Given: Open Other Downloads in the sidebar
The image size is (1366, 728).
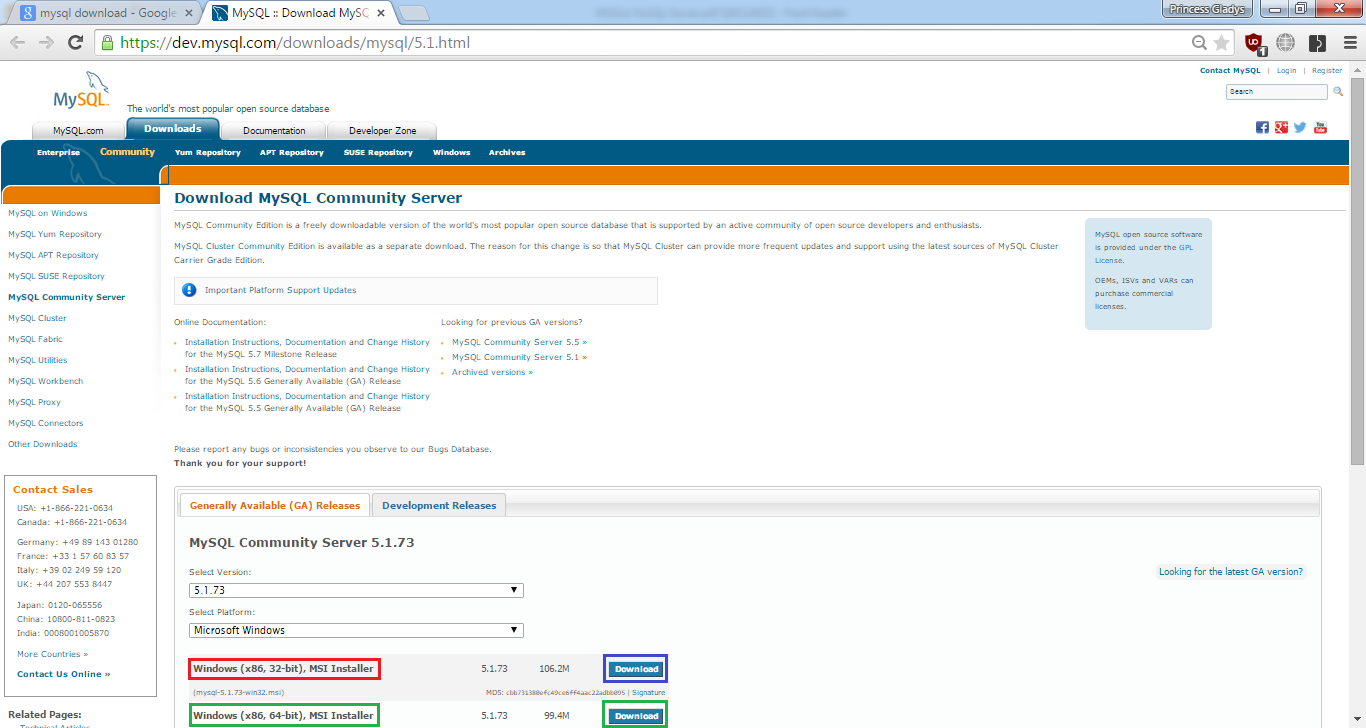Looking at the screenshot, I should 42,444.
